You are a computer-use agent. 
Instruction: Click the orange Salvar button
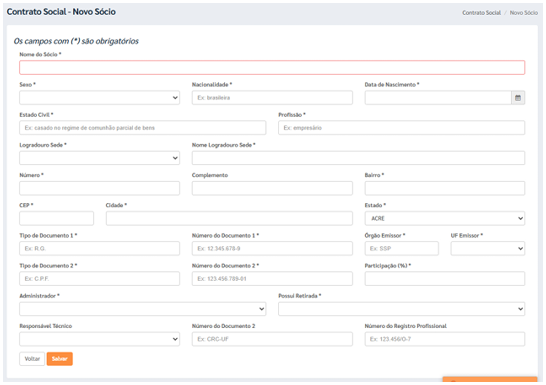[x=60, y=359]
